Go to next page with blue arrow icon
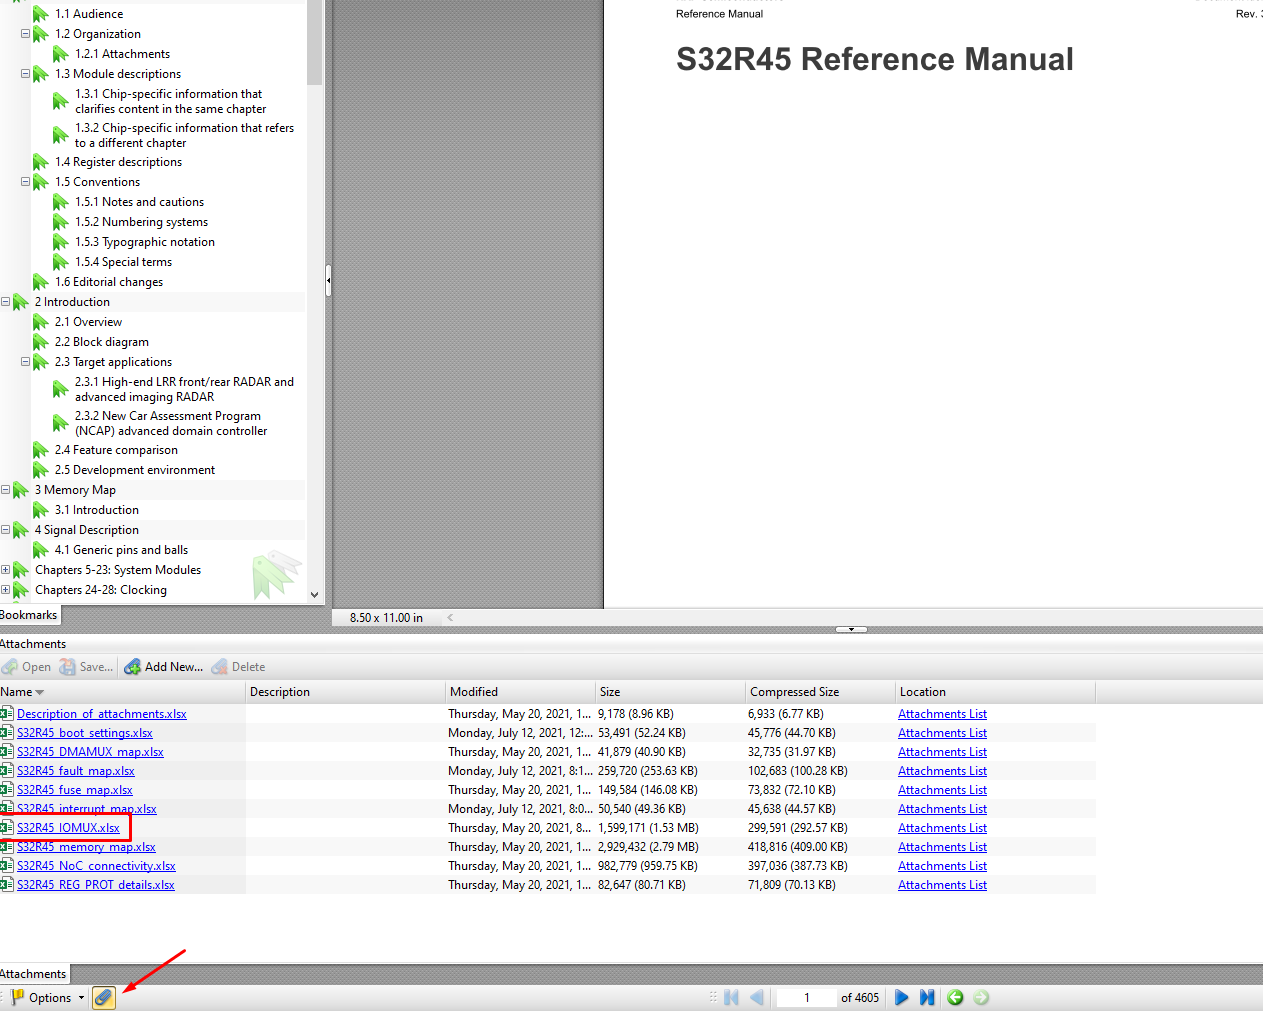 click(x=901, y=997)
